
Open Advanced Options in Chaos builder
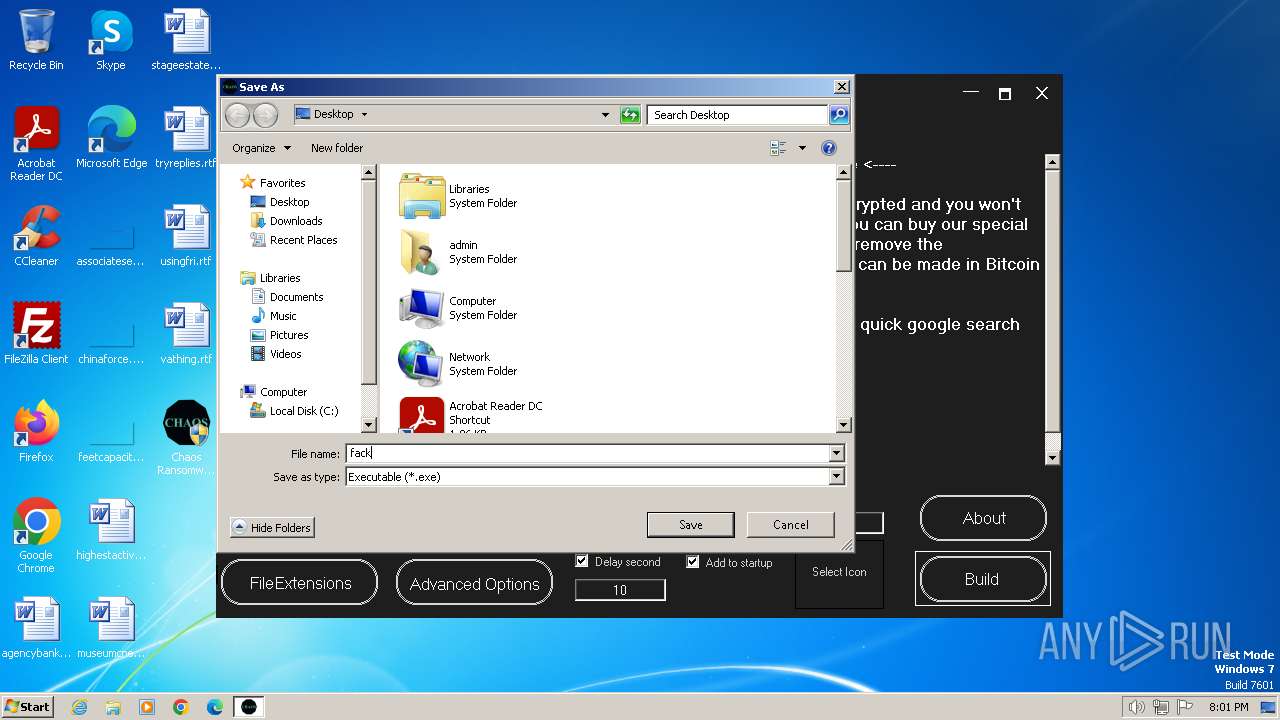point(474,584)
